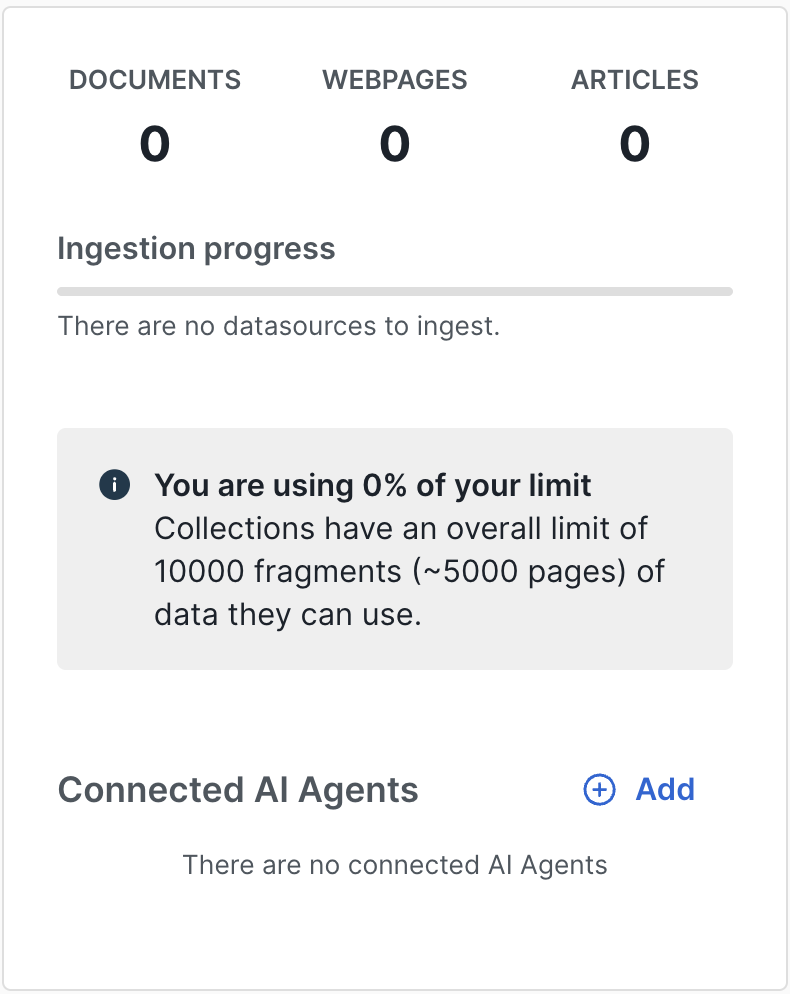Select the DOCUMENTS stat label
790x994 pixels.
(x=155, y=81)
